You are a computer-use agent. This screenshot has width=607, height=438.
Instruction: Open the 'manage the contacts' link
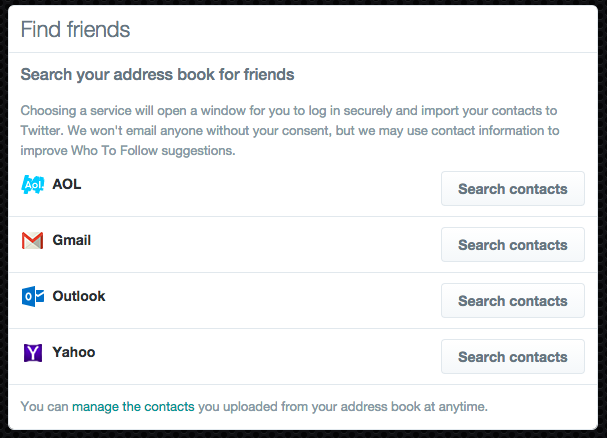tap(133, 407)
